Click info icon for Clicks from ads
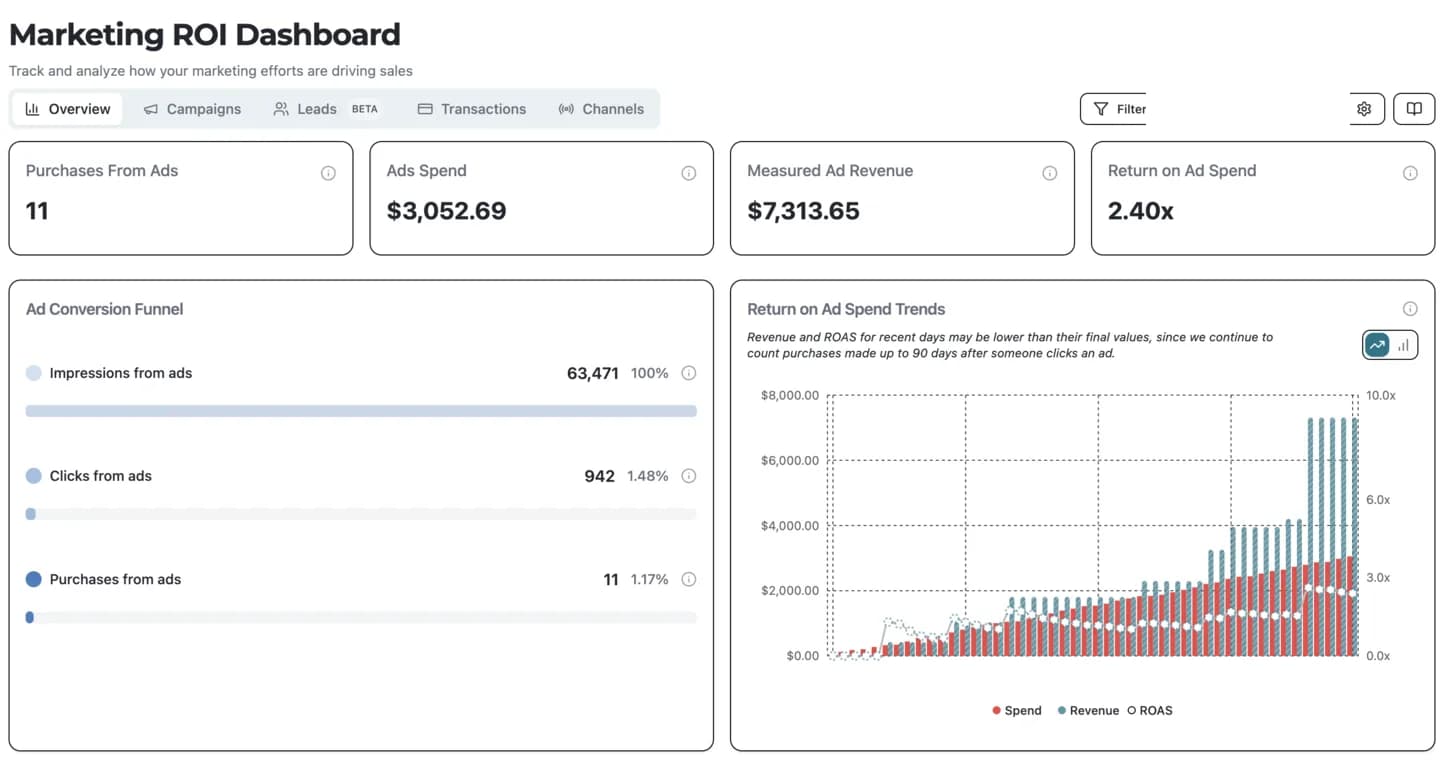The width and height of the screenshot is (1440, 782). (x=689, y=476)
